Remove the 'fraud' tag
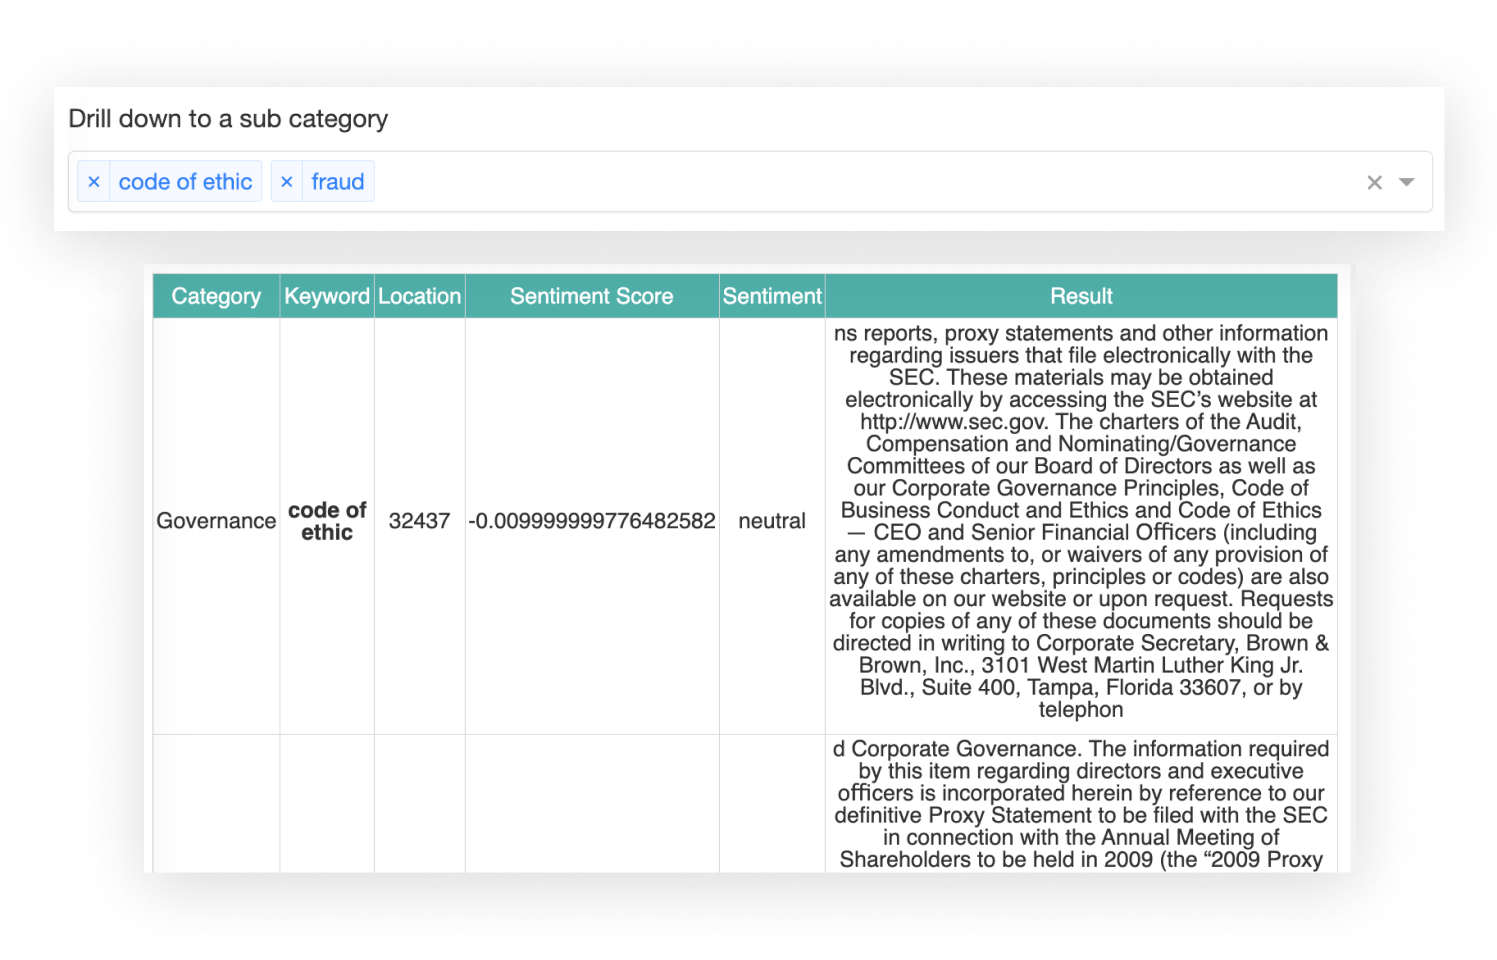 [287, 182]
